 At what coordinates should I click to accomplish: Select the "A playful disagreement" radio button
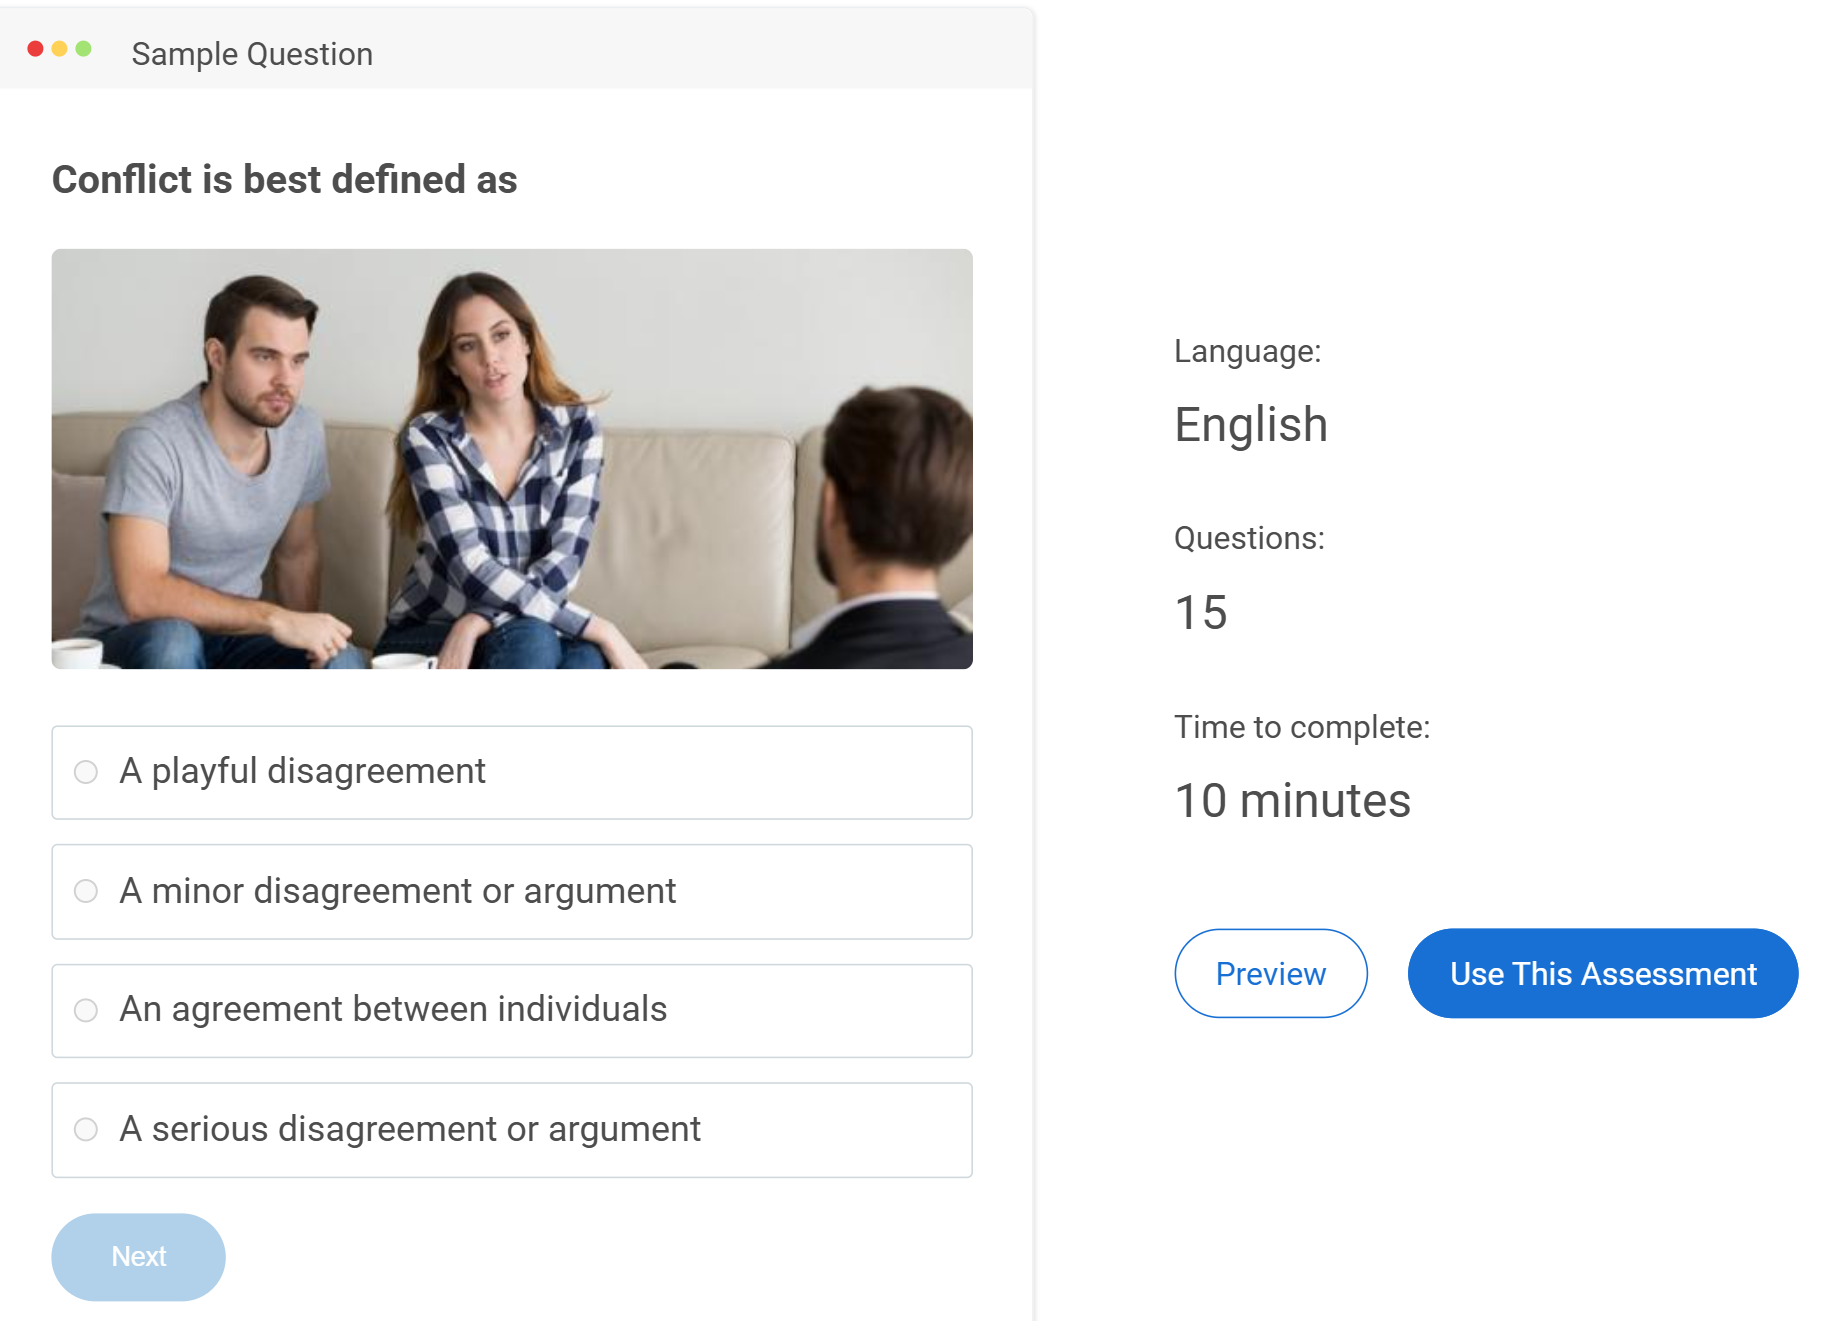(x=86, y=772)
